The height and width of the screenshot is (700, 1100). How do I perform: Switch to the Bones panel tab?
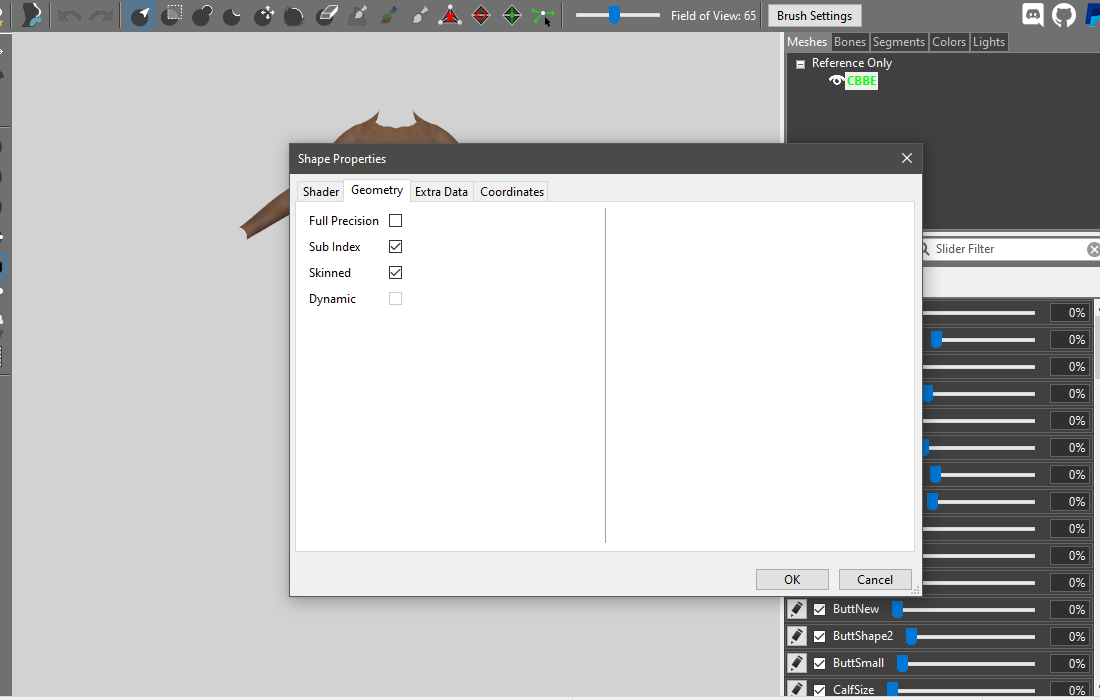[x=850, y=42]
